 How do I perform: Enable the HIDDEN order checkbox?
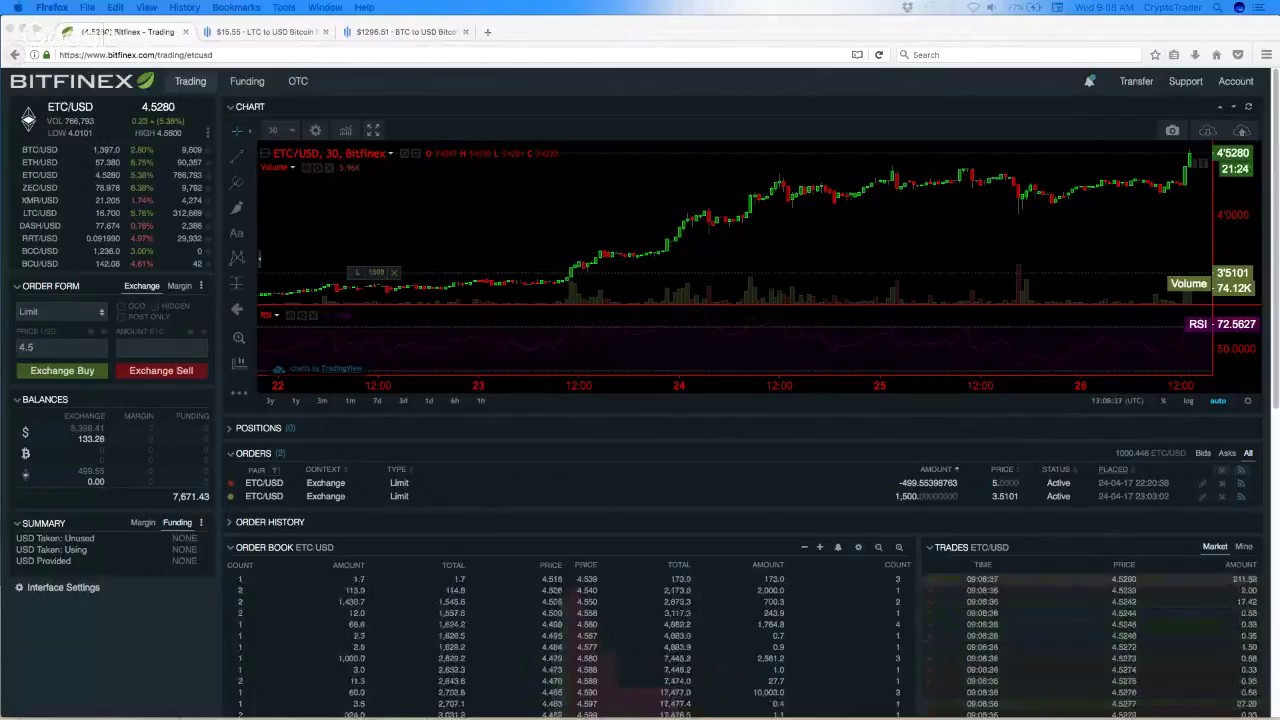pos(154,306)
